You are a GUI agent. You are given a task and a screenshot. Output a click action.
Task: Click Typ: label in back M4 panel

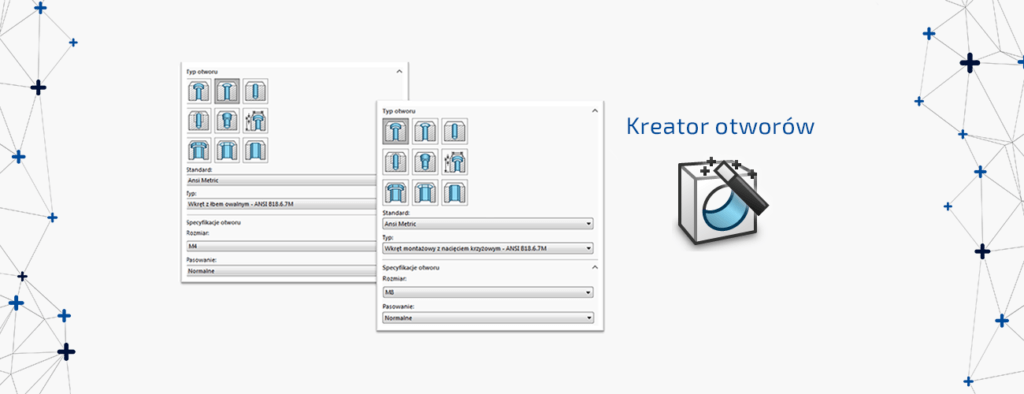[192, 193]
